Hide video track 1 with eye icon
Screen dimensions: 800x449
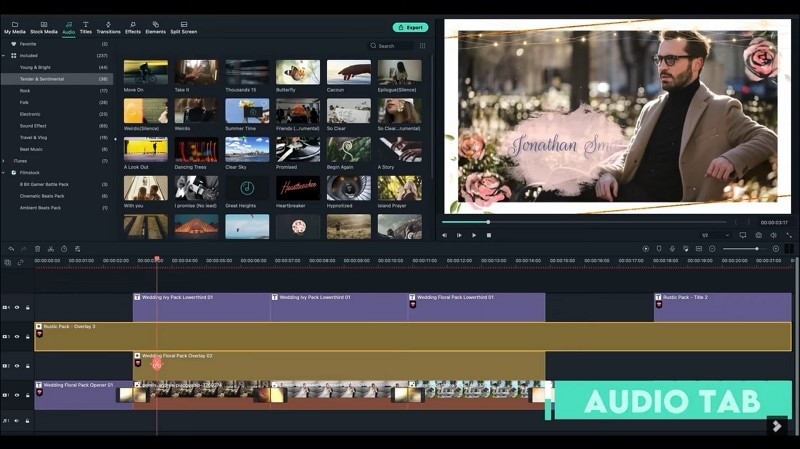tap(17, 395)
